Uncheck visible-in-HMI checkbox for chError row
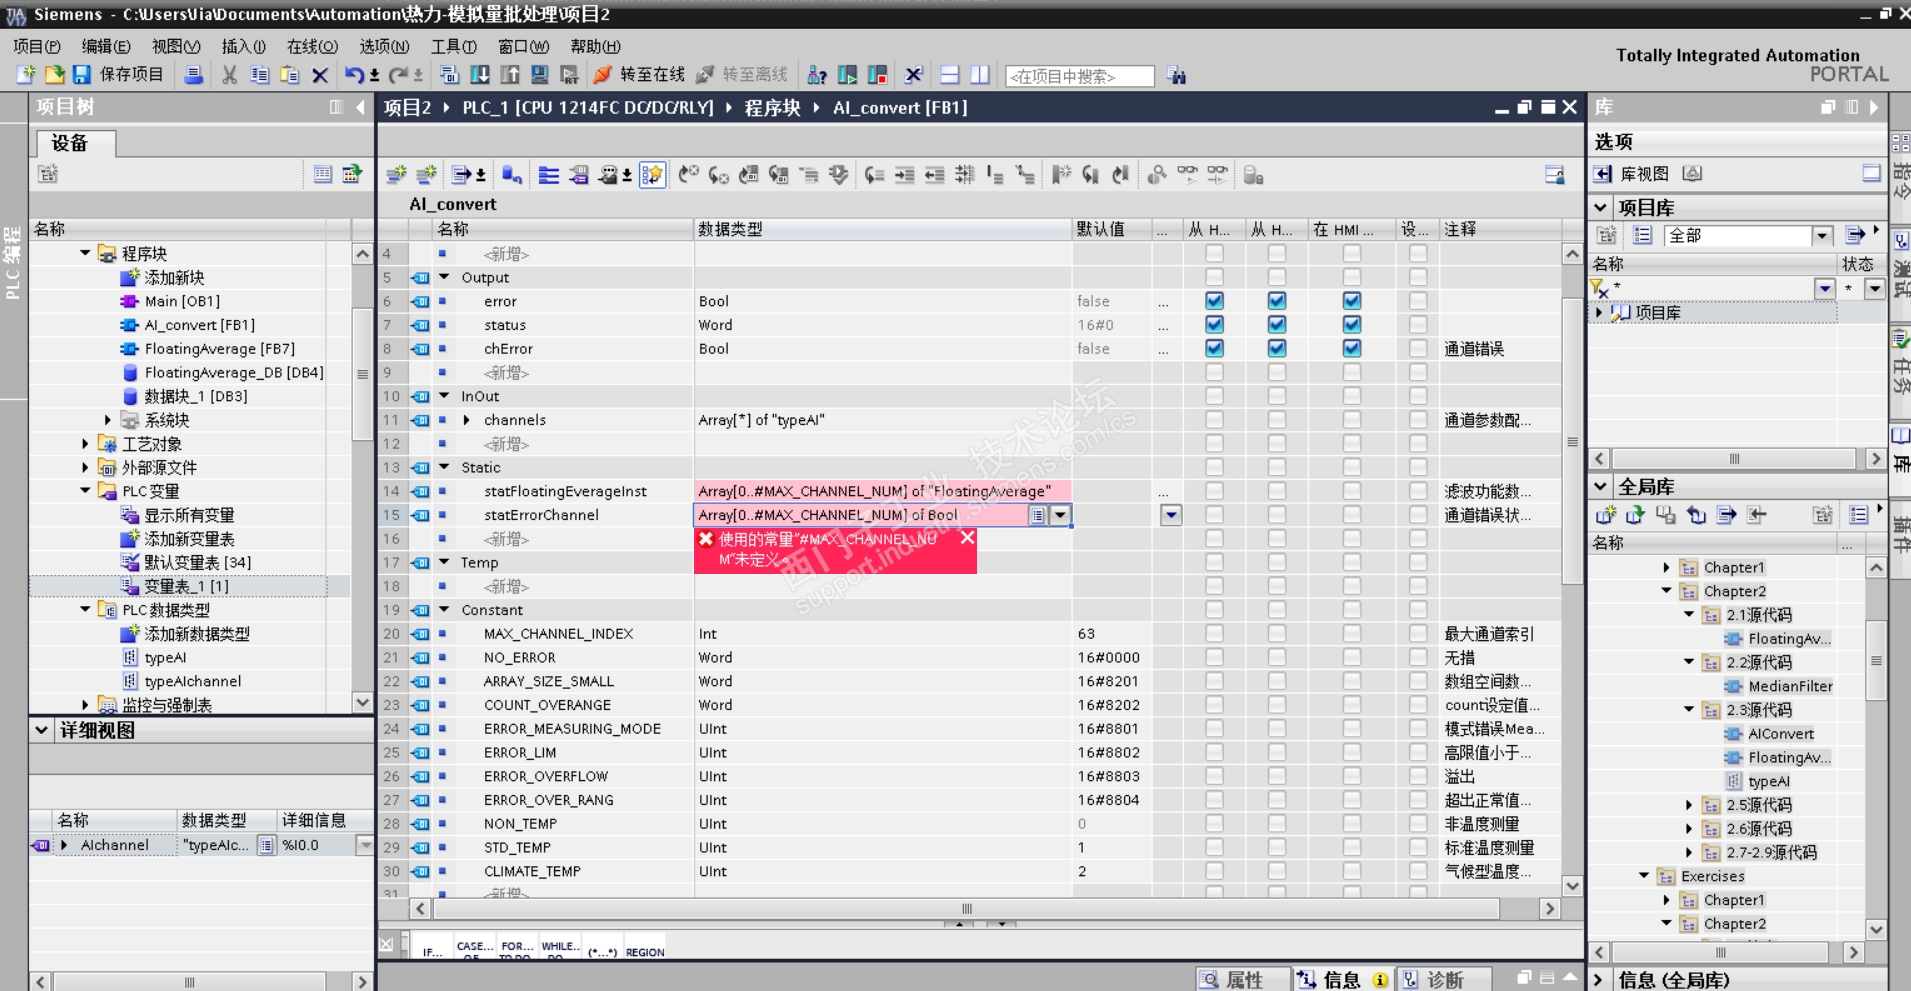Viewport: 1911px width, 991px height. pyautogui.click(x=1352, y=349)
